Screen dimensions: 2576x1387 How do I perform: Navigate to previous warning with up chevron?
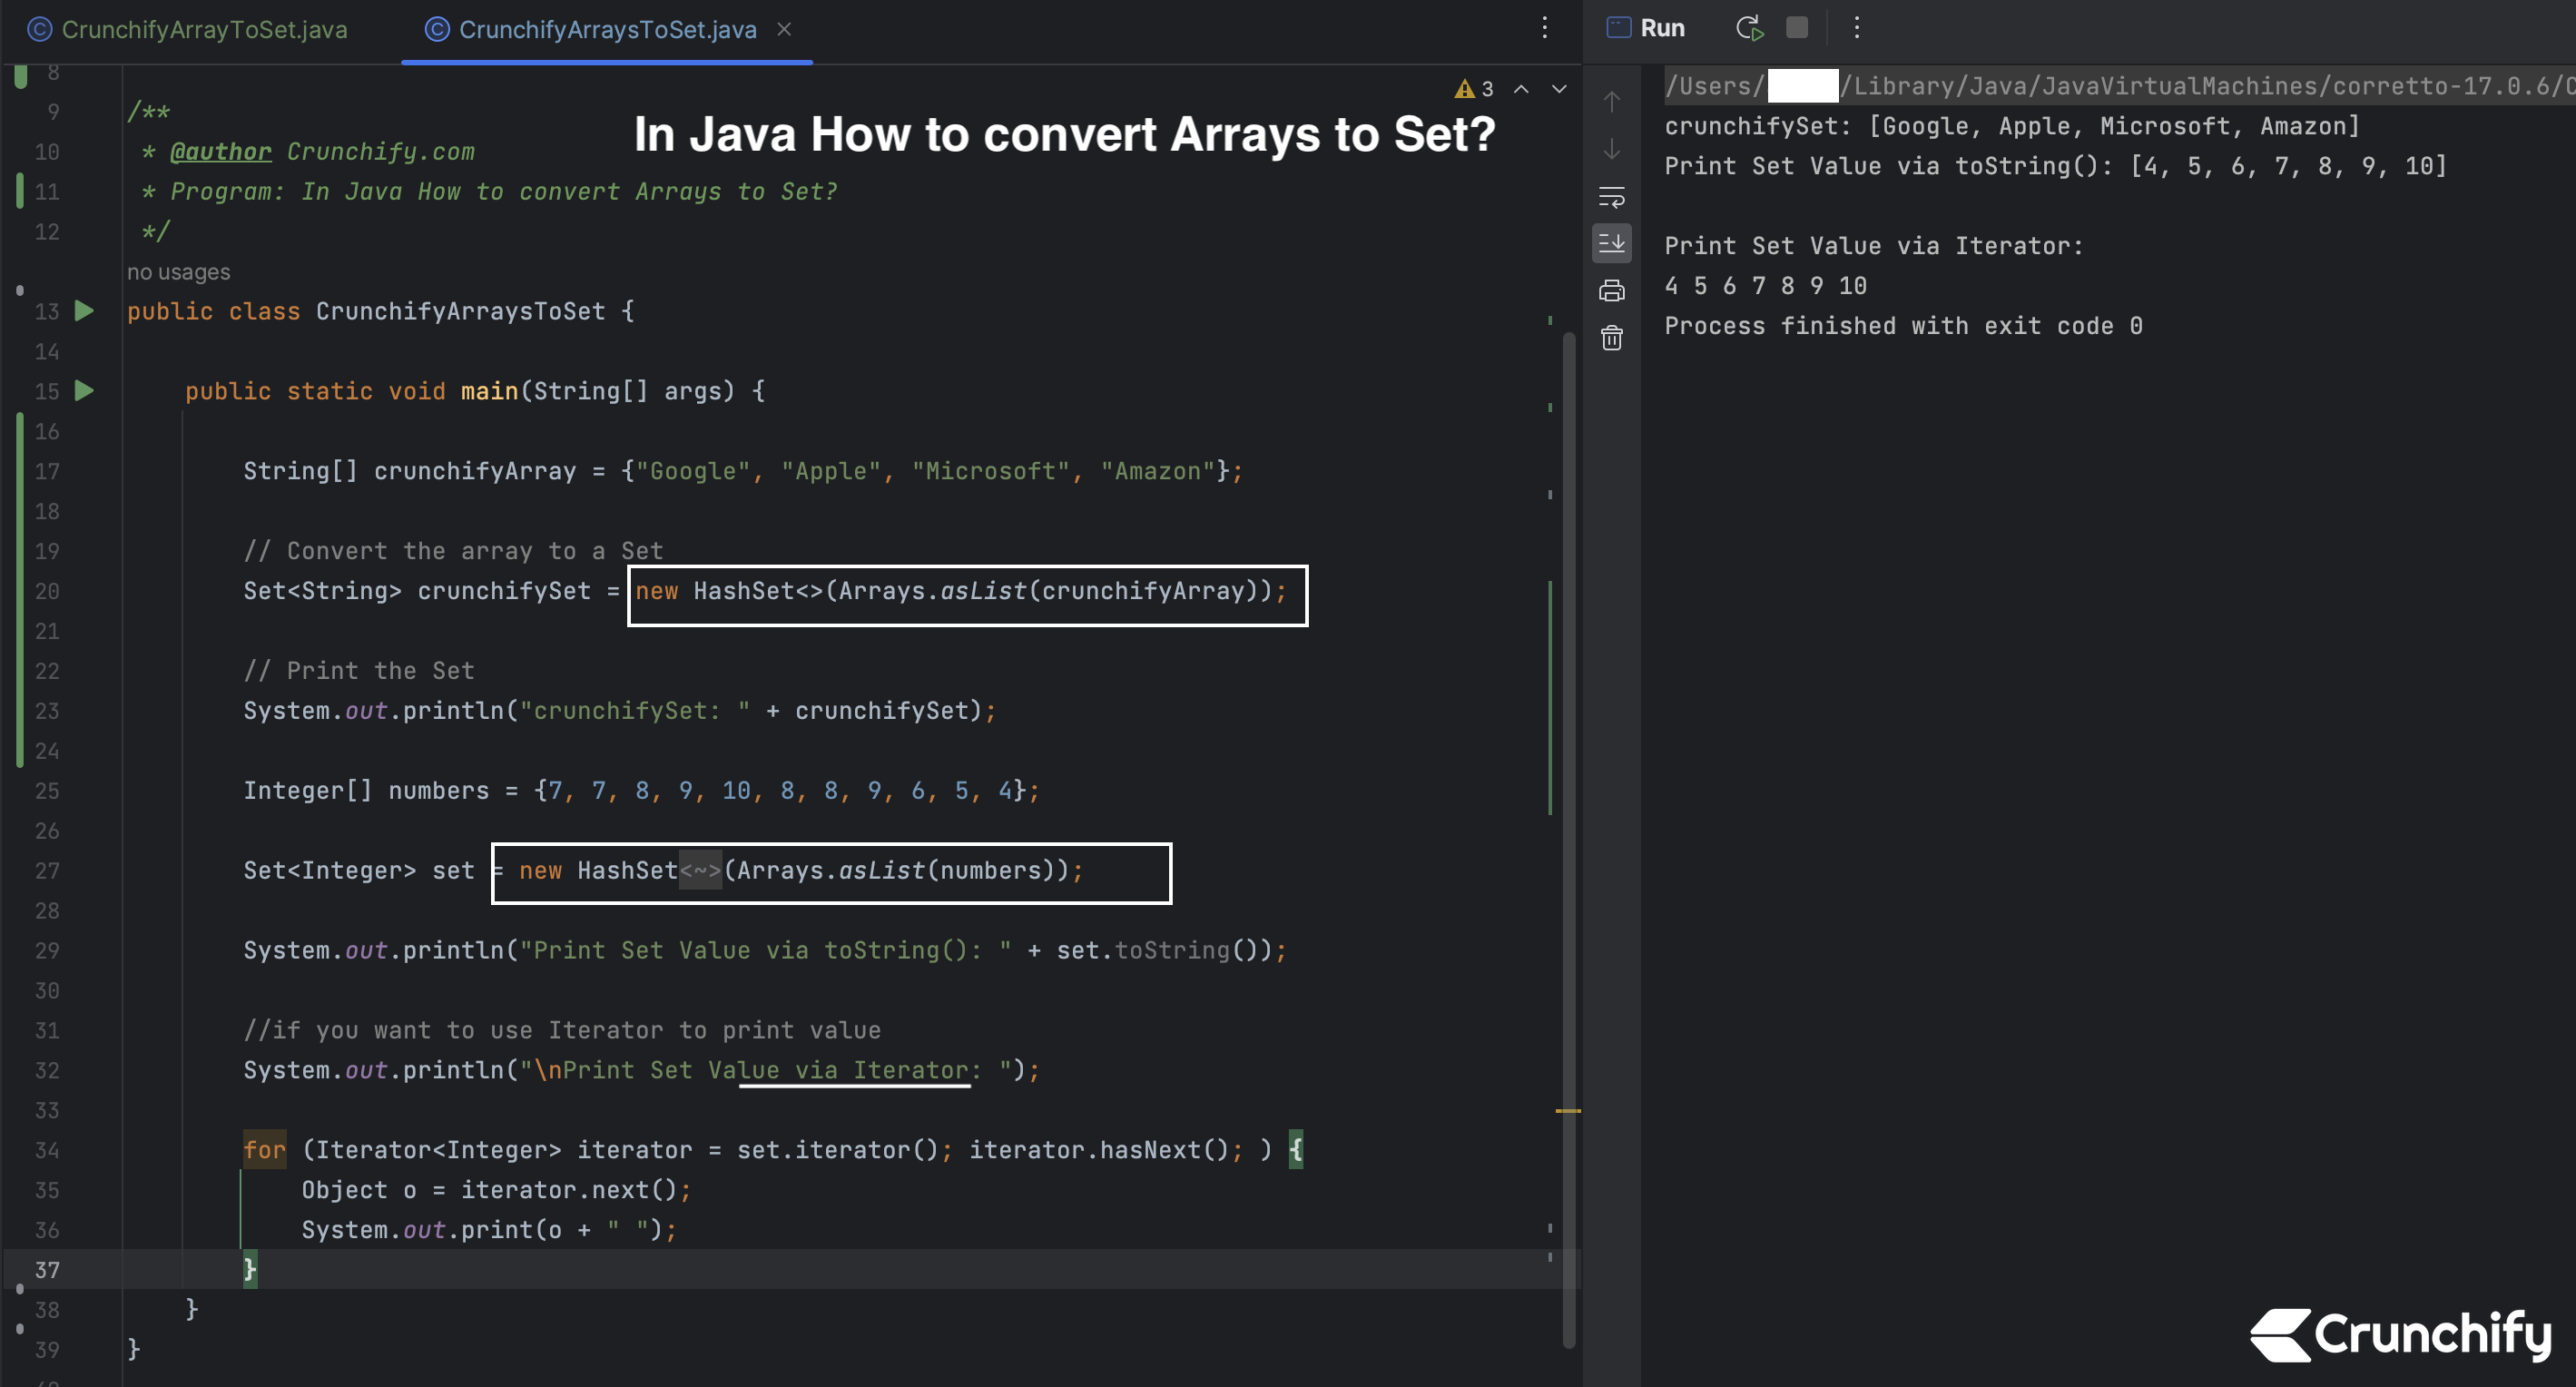1521,89
